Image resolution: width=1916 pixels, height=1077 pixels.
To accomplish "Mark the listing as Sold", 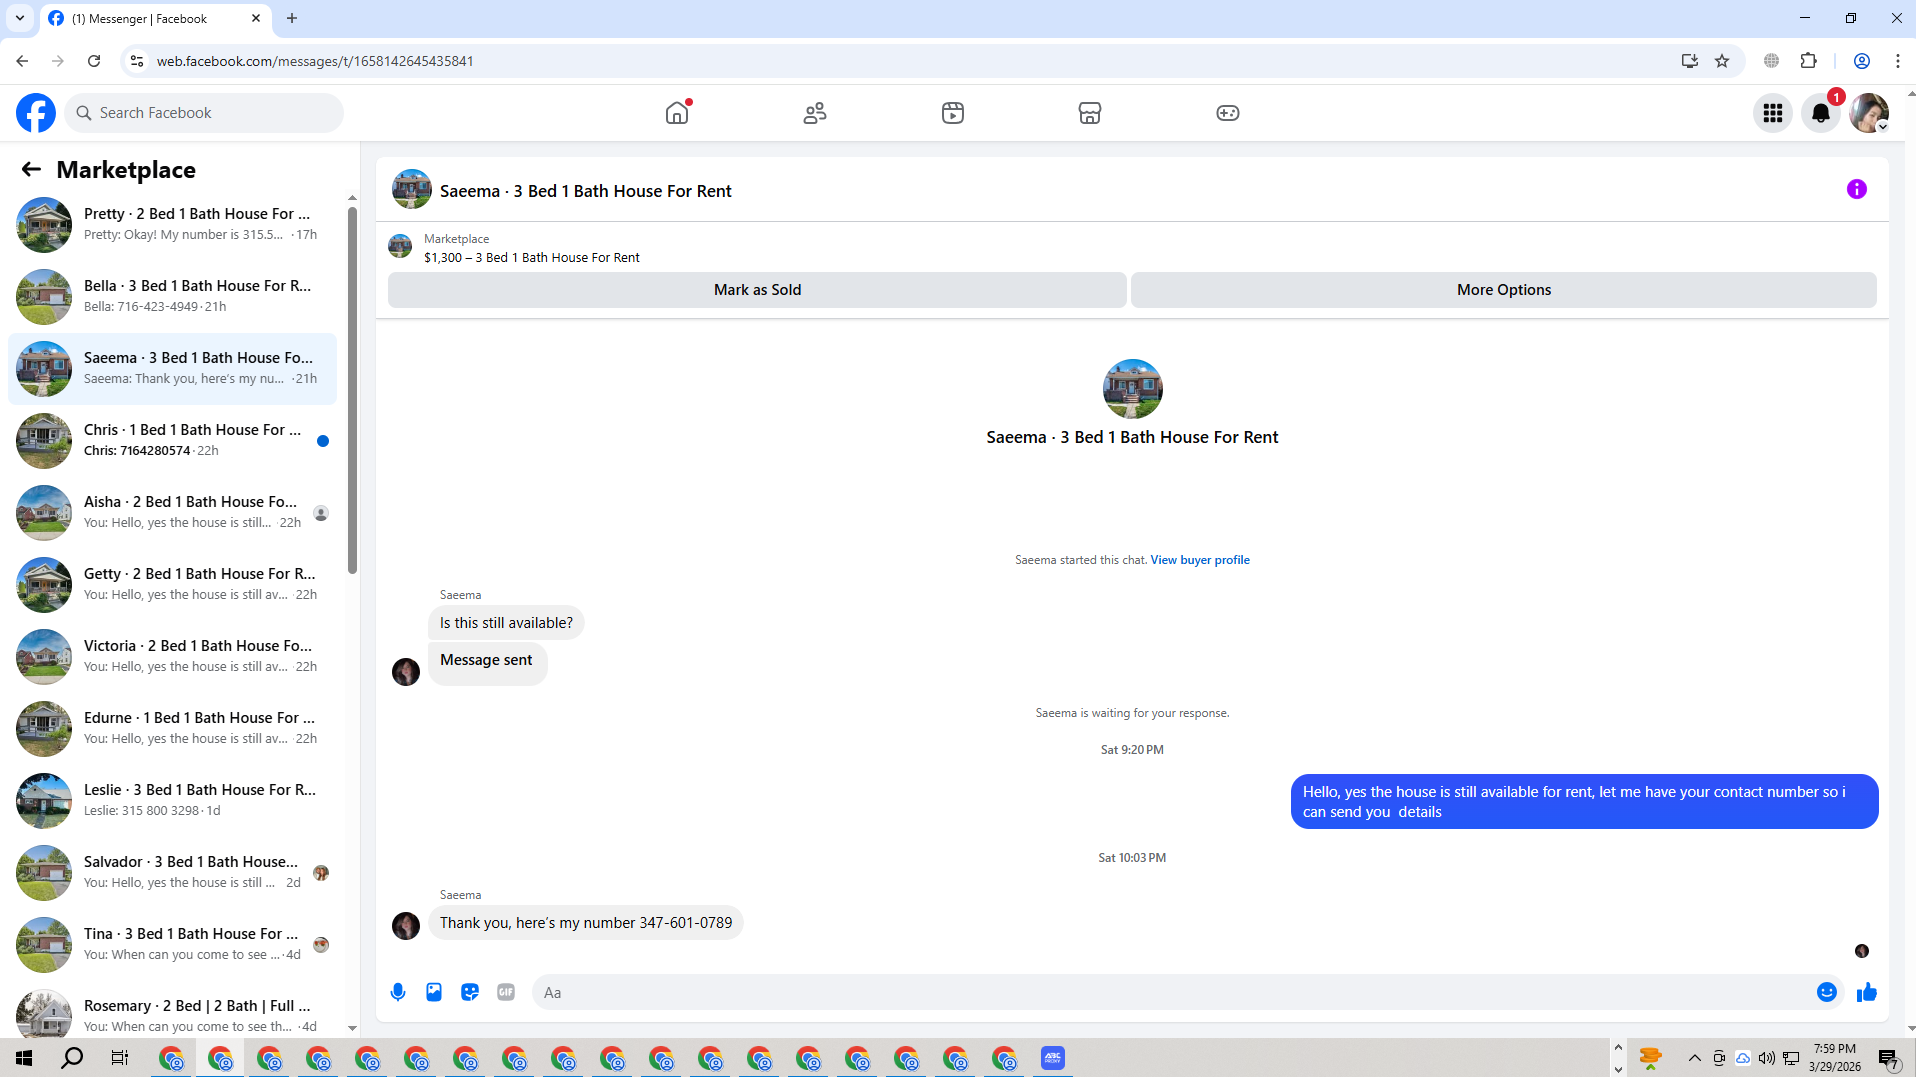I will tap(757, 290).
